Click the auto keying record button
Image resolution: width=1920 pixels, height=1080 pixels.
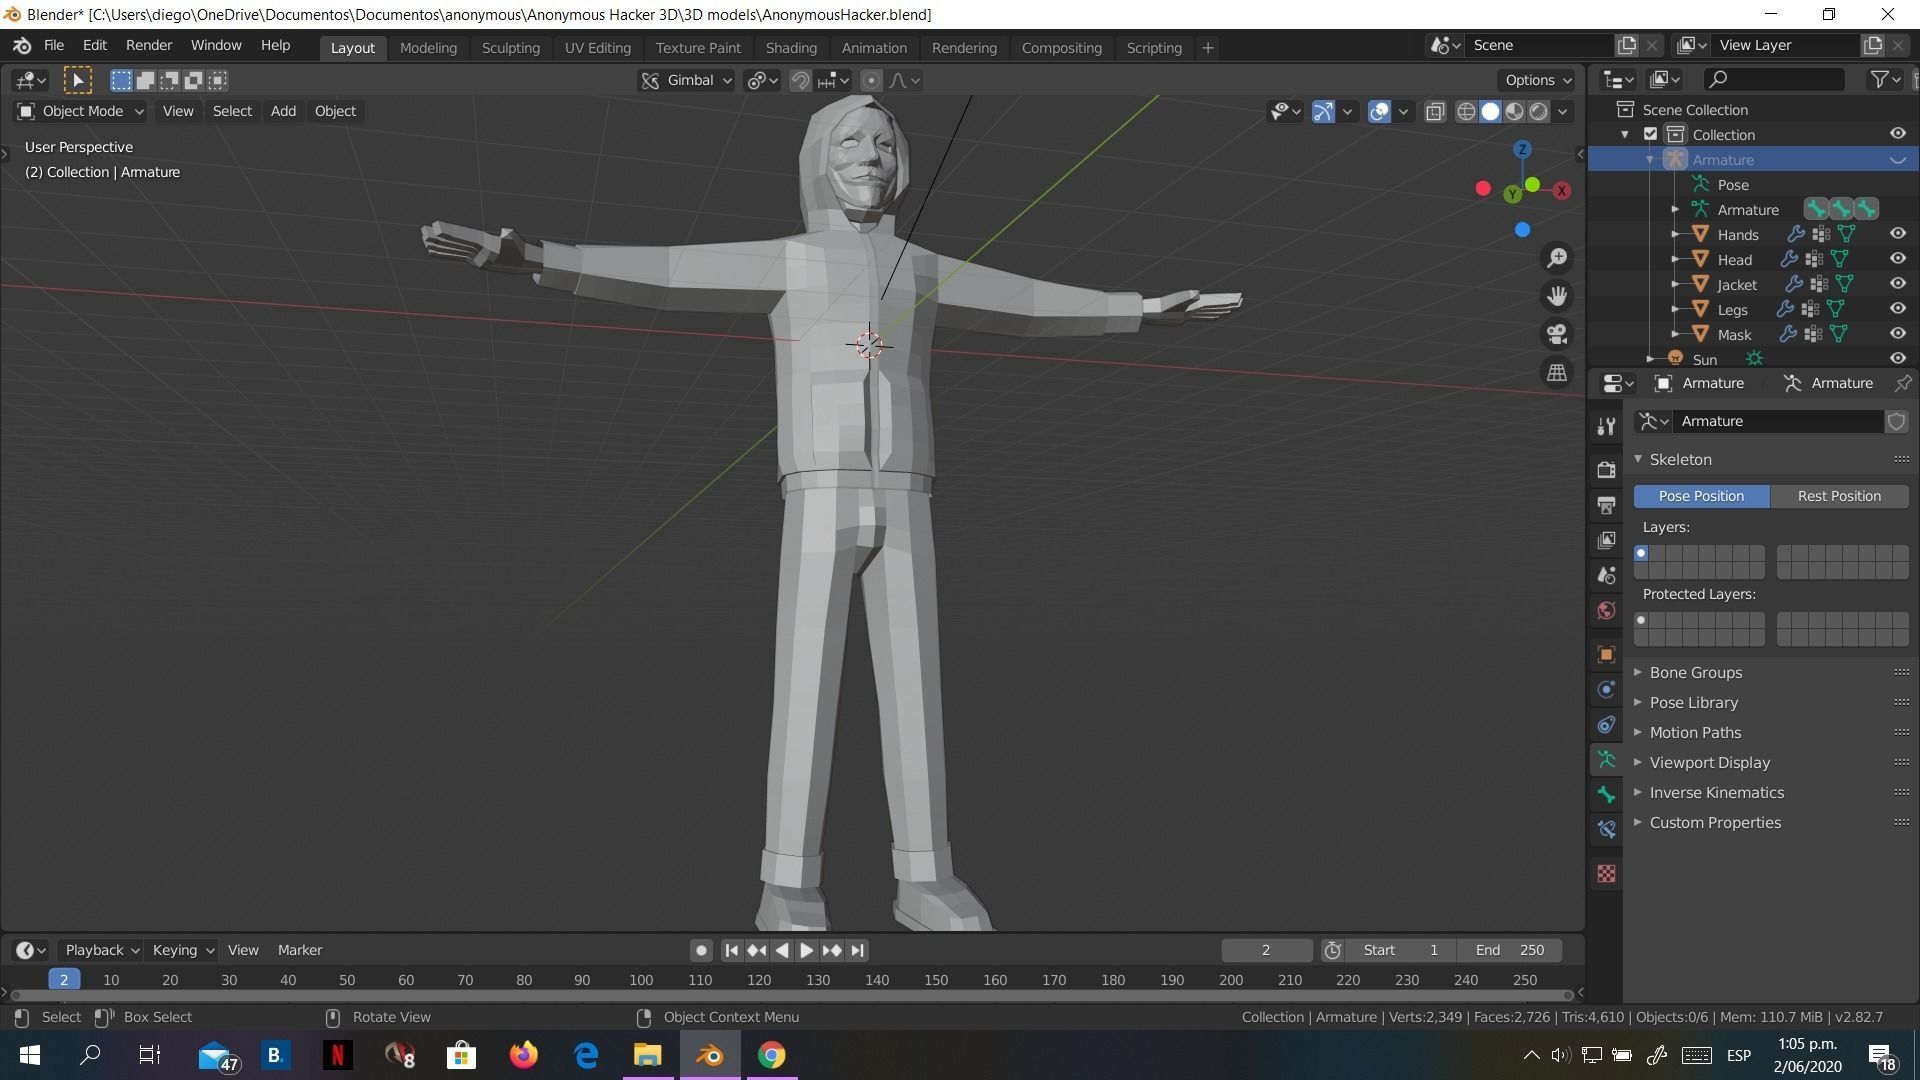[x=701, y=950]
